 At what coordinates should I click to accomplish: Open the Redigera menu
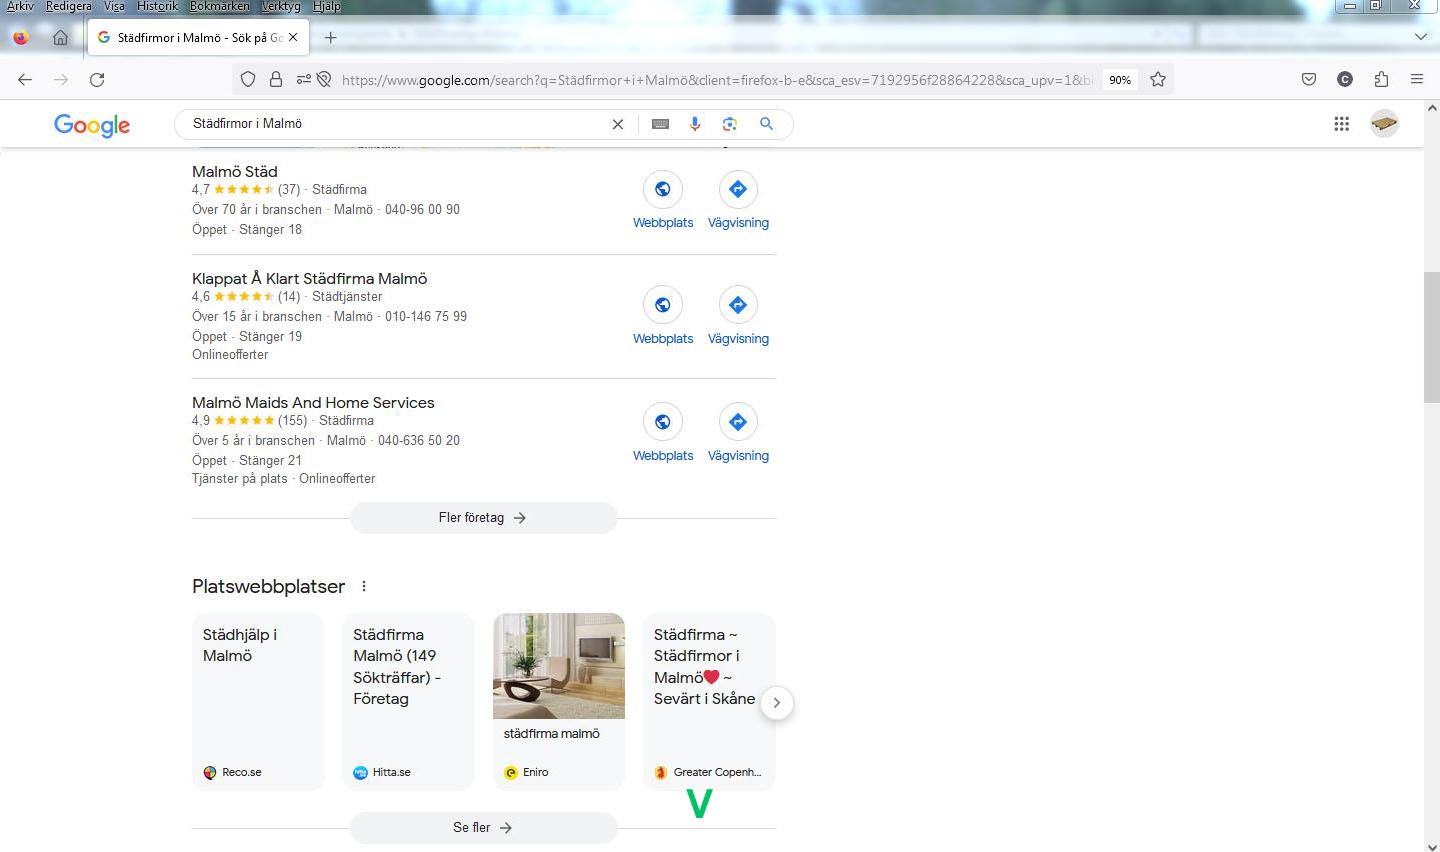69,6
